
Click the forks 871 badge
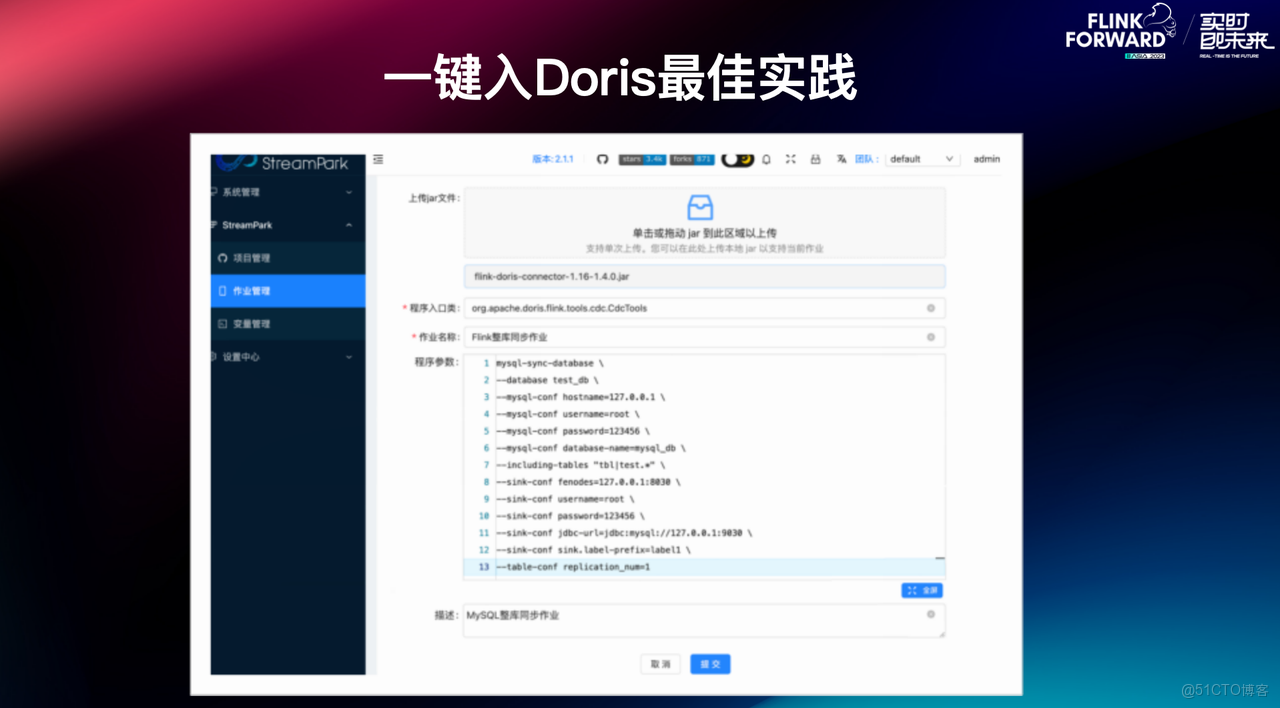(x=691, y=158)
